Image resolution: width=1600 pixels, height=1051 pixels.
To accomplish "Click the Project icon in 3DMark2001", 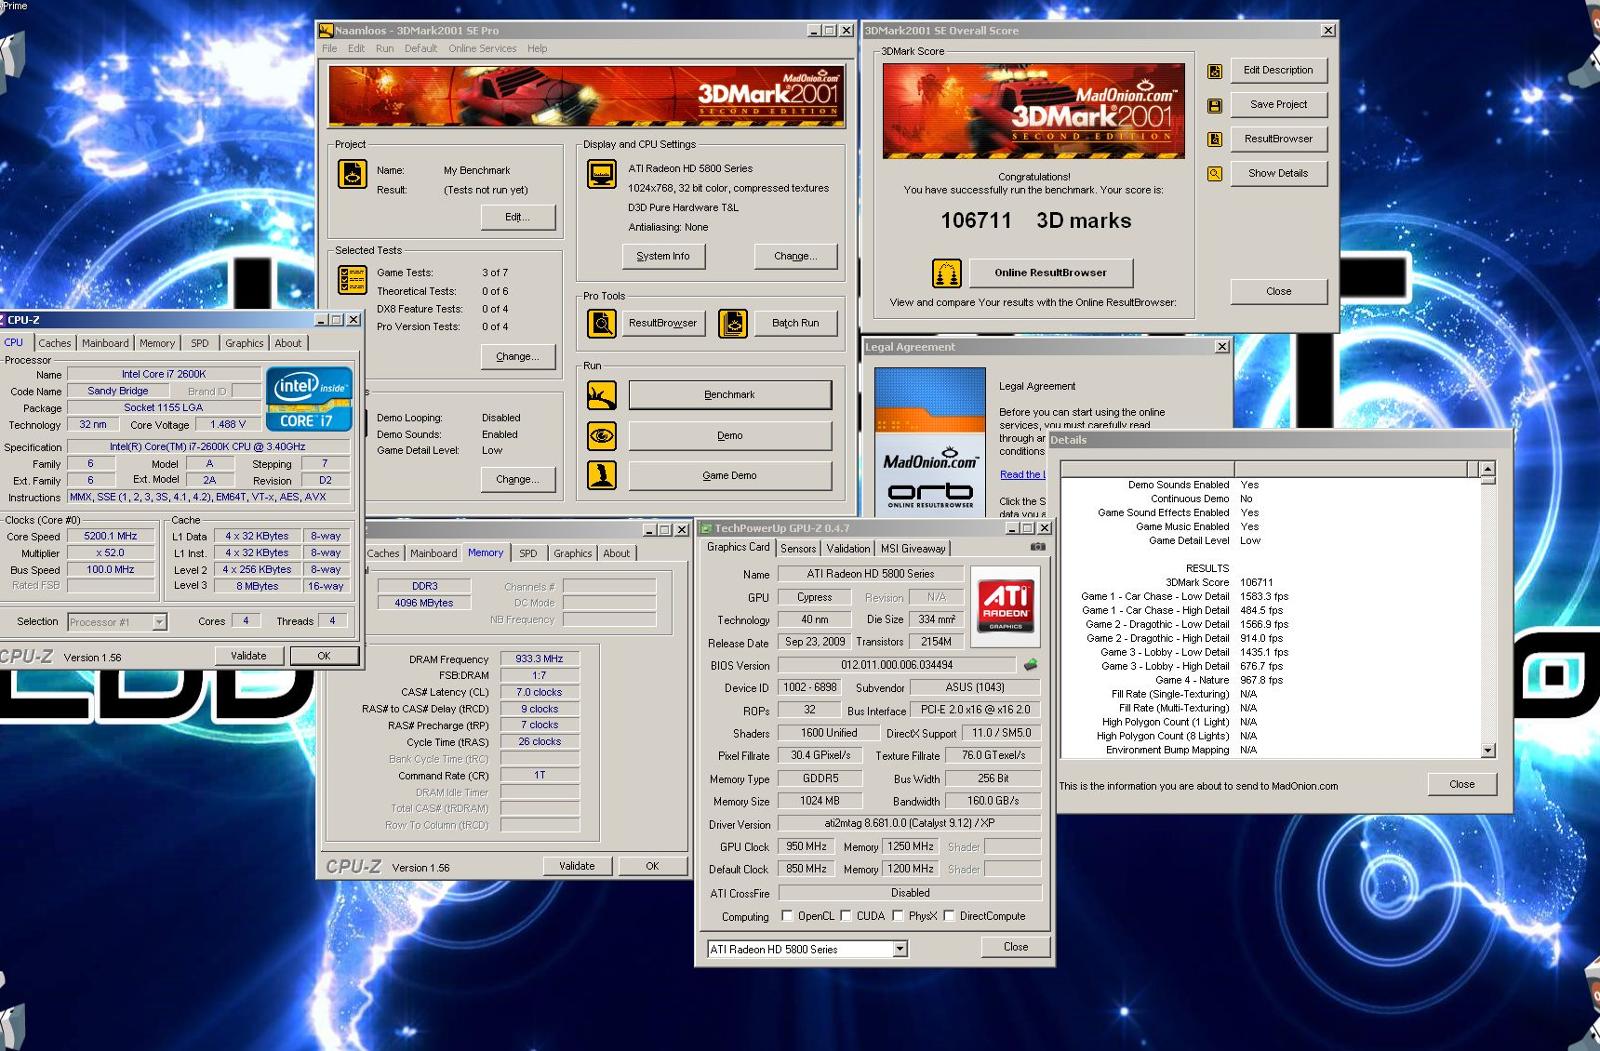I will pos(352,174).
